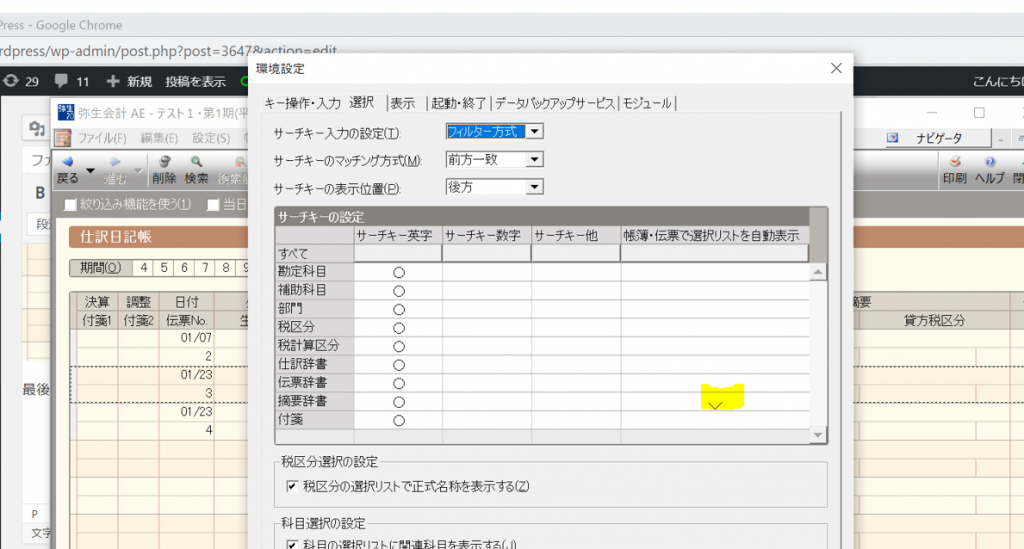Open the サーチキー入力の設定 dropdown
This screenshot has width=1024, height=549.
[x=535, y=132]
